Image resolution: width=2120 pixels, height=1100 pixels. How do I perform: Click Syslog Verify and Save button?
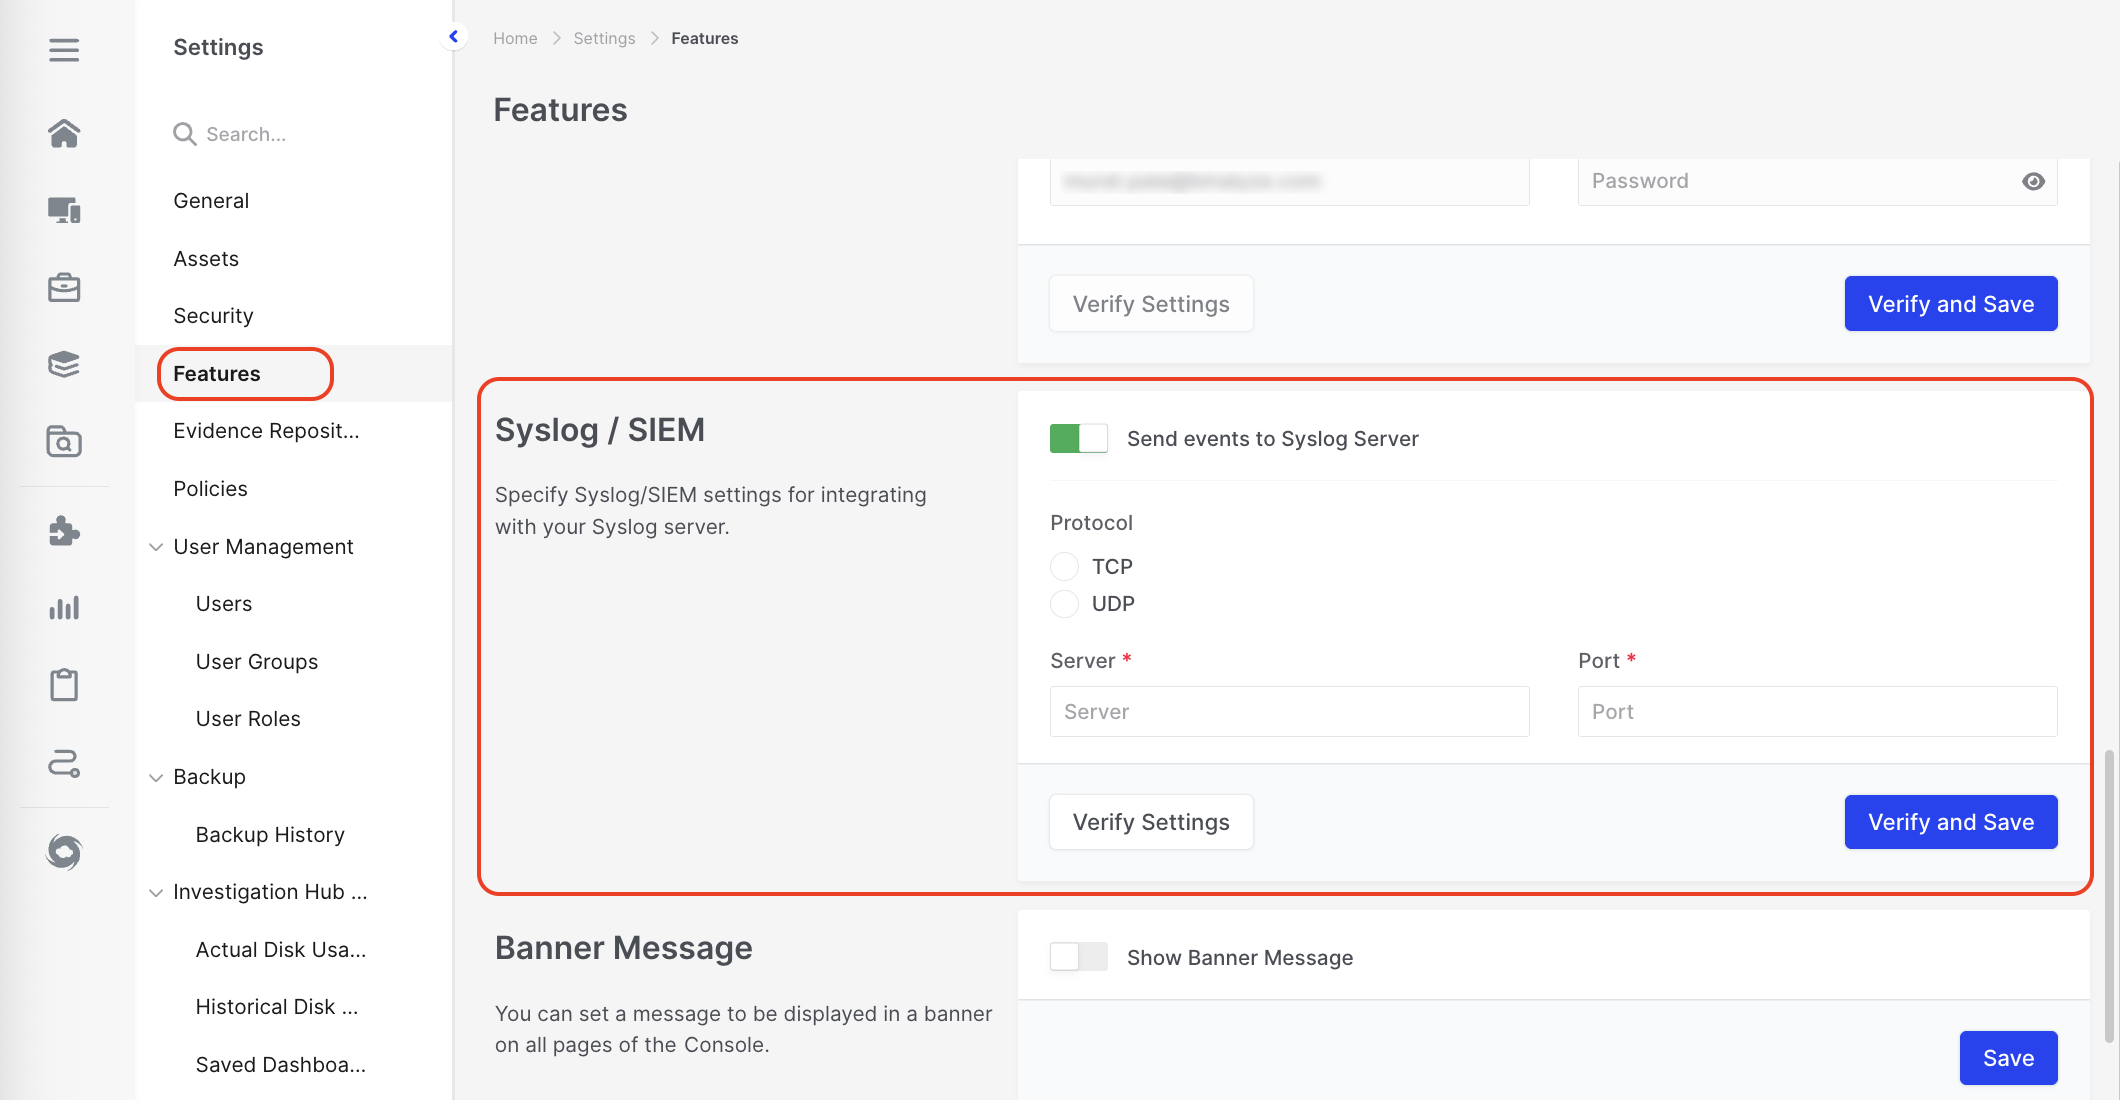[x=1950, y=822]
